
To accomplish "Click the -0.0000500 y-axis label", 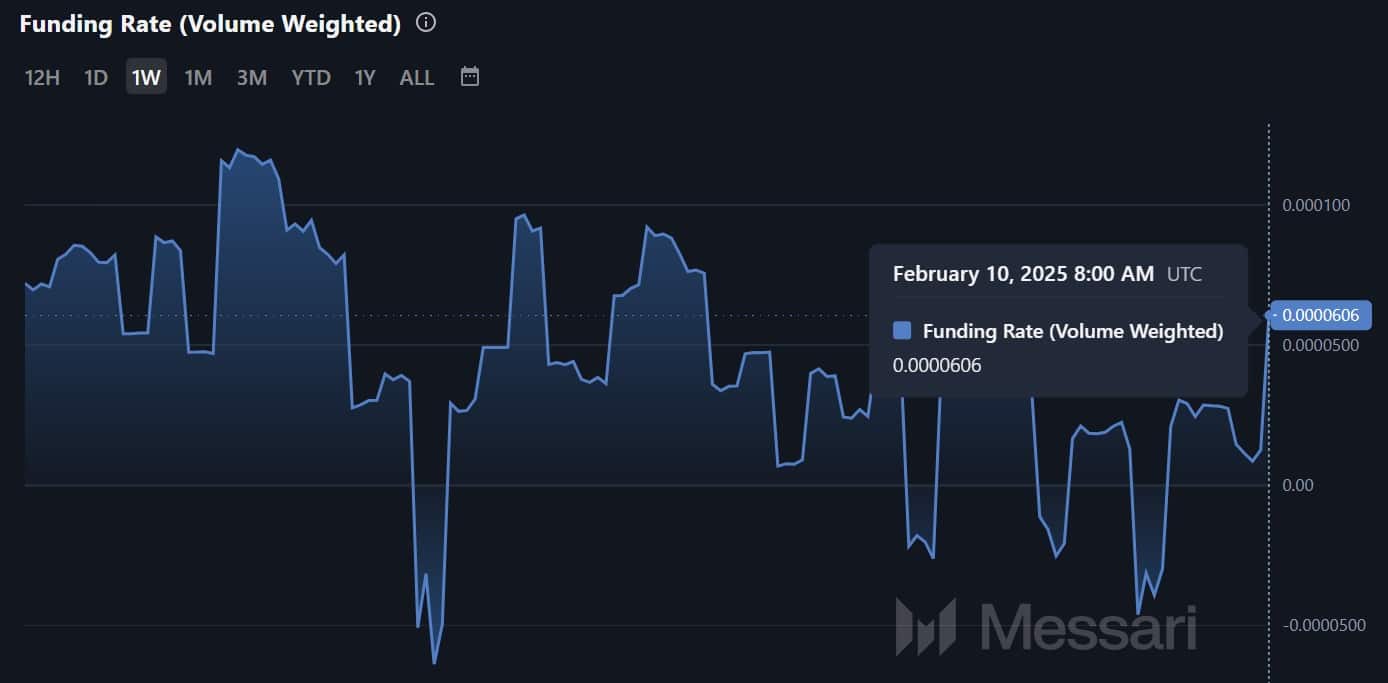I will click(1323, 625).
